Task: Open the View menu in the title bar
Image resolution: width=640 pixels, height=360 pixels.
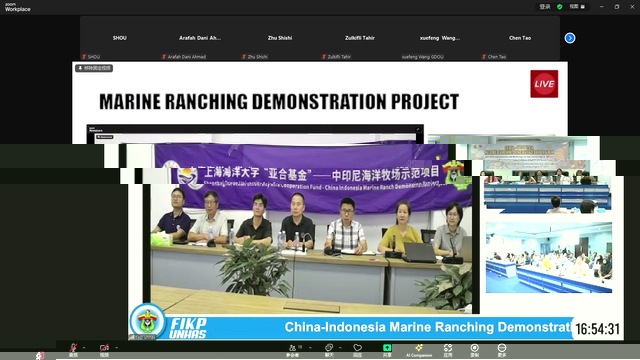Action: pyautogui.click(x=577, y=7)
